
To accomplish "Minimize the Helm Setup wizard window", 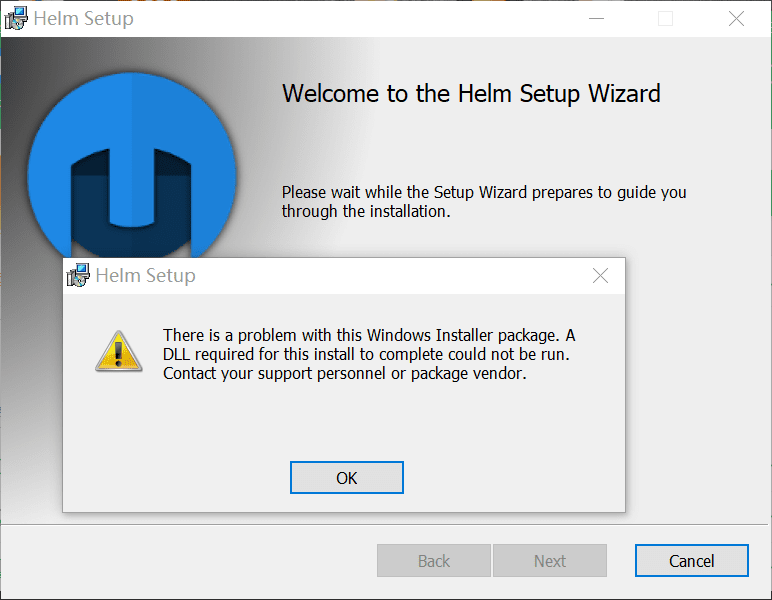I will pyautogui.click(x=596, y=18).
